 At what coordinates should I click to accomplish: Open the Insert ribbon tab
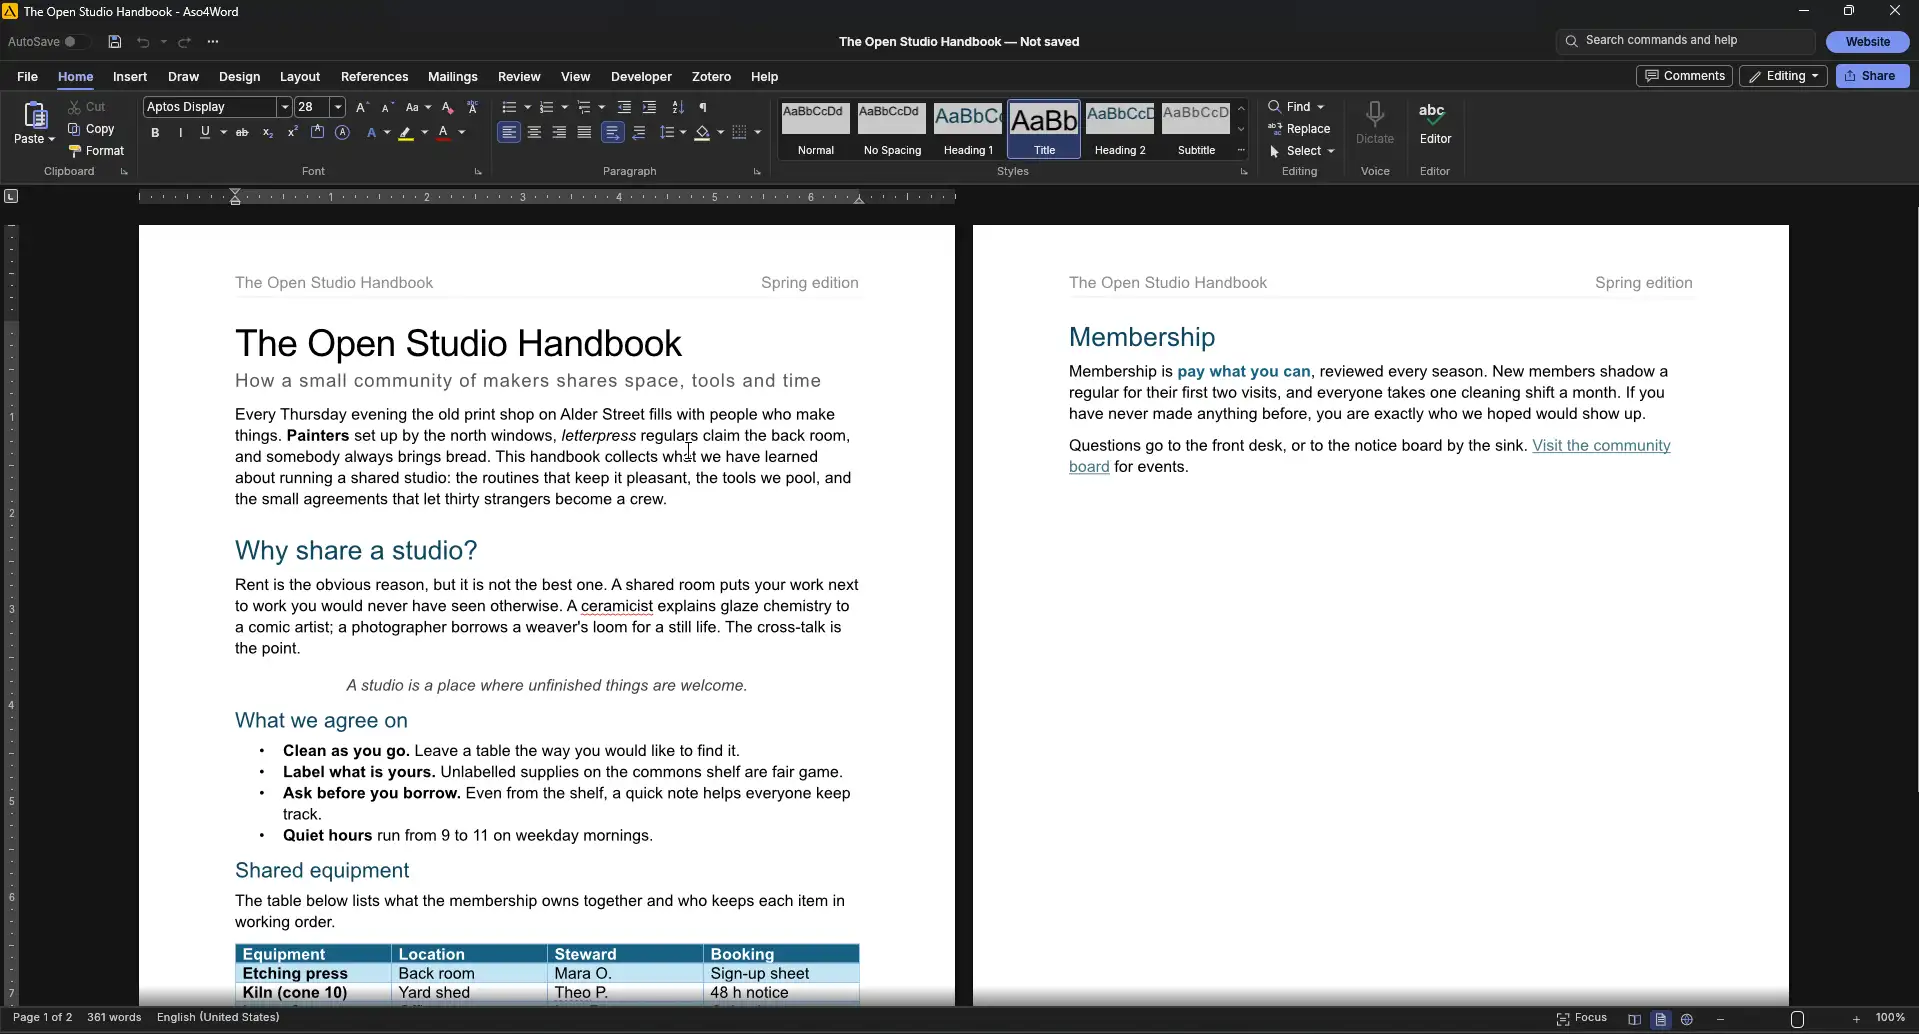[130, 77]
